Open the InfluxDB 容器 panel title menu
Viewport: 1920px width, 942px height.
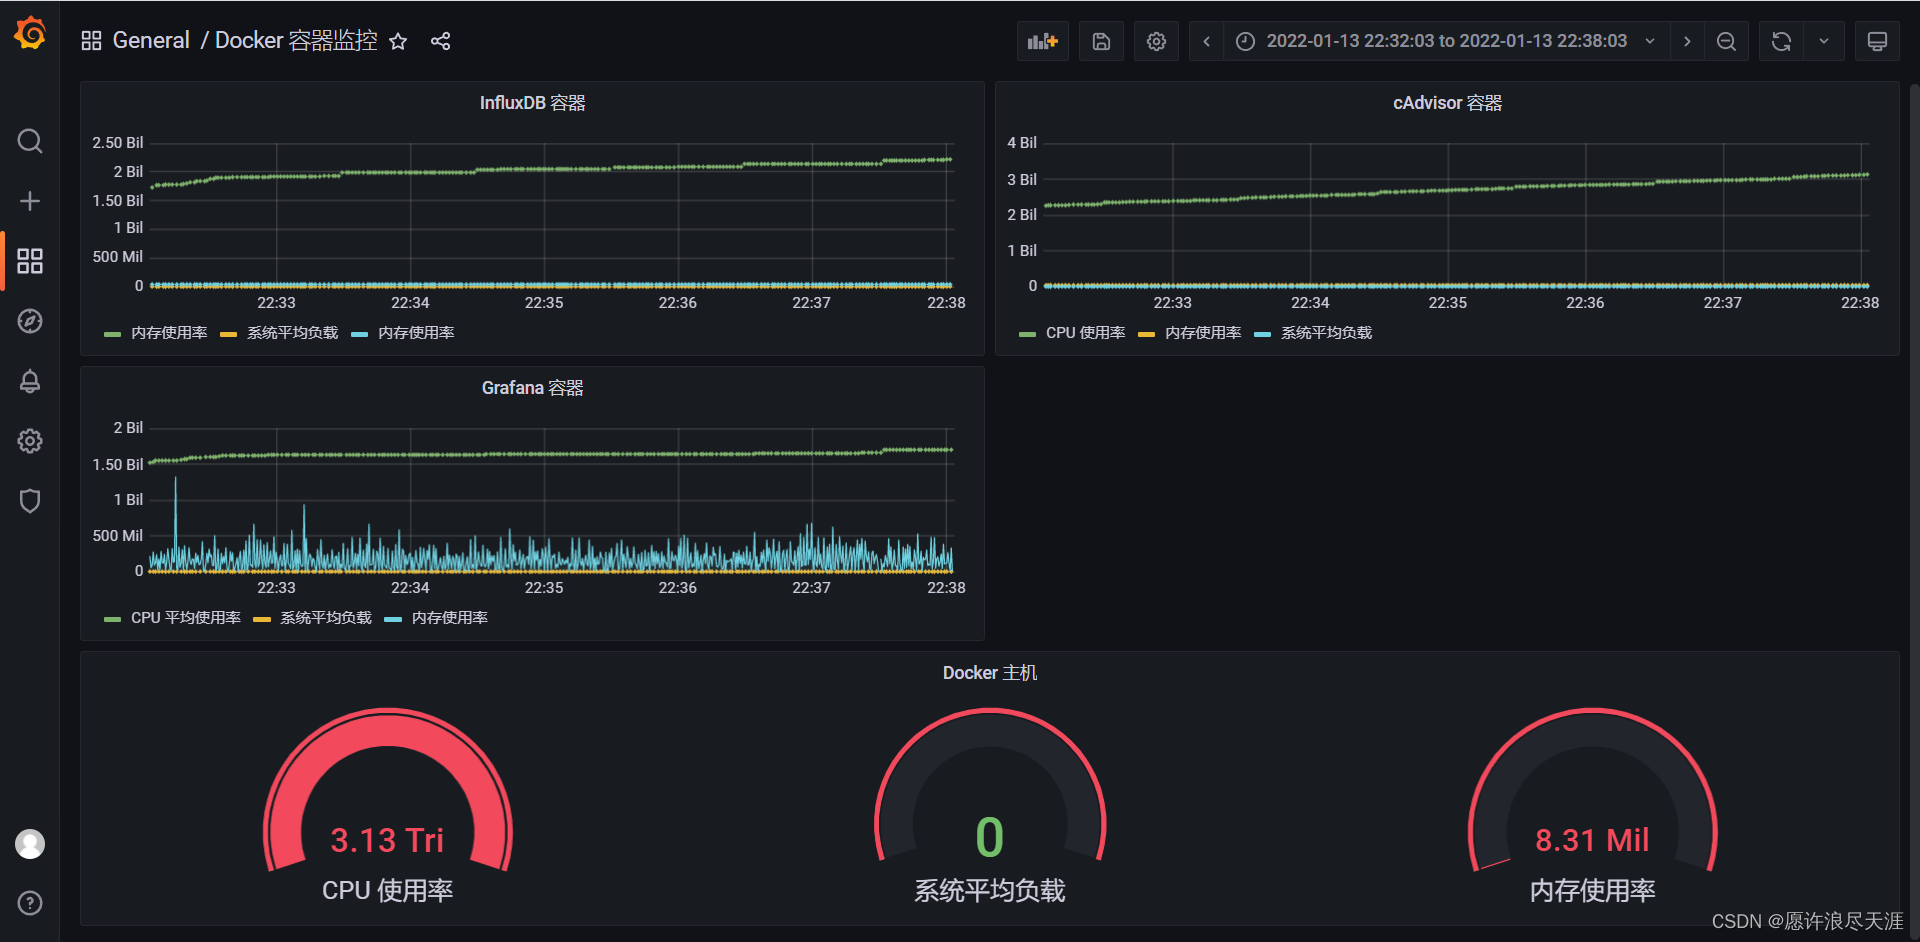[x=532, y=103]
